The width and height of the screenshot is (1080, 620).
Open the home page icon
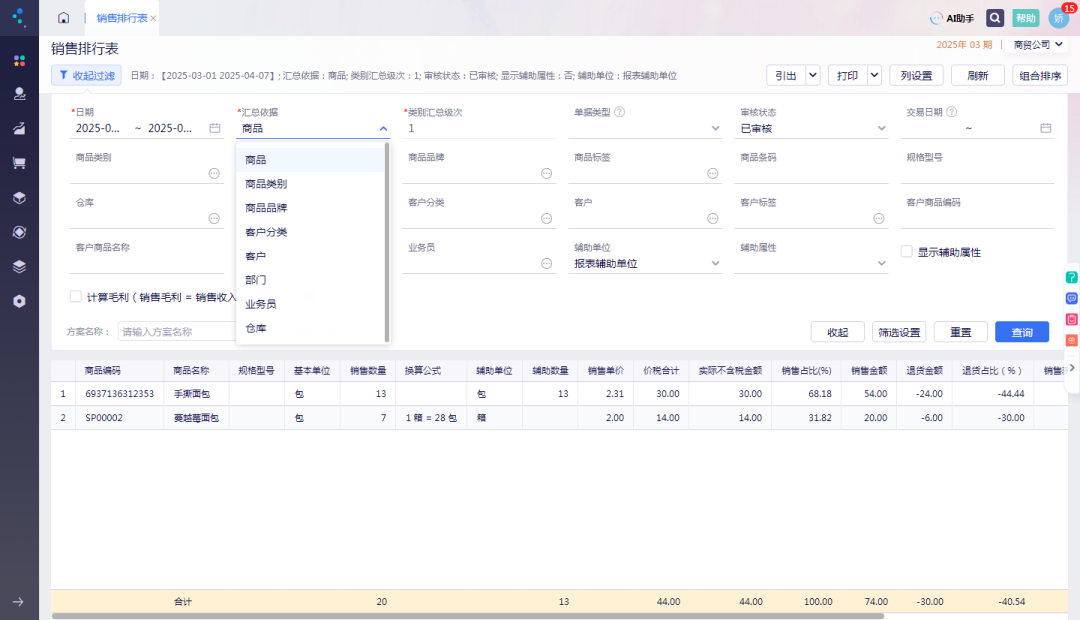[63, 18]
